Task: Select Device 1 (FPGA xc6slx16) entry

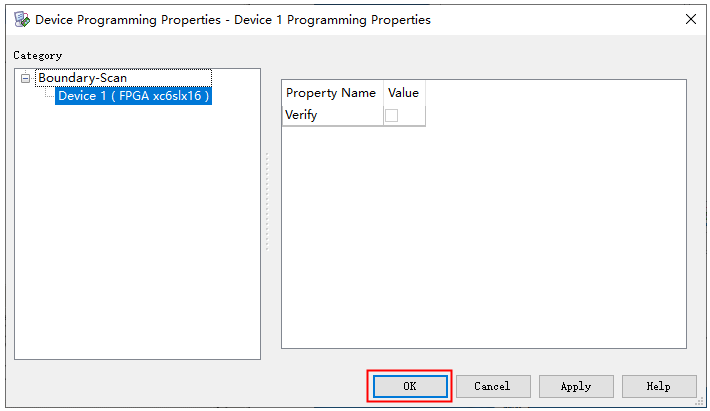Action: [133, 96]
